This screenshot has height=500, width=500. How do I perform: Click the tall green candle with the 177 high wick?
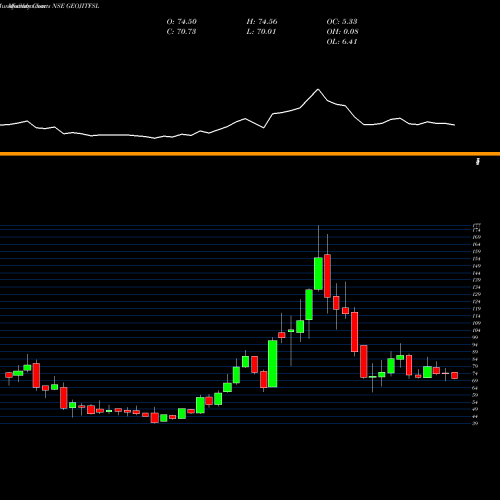(x=318, y=273)
